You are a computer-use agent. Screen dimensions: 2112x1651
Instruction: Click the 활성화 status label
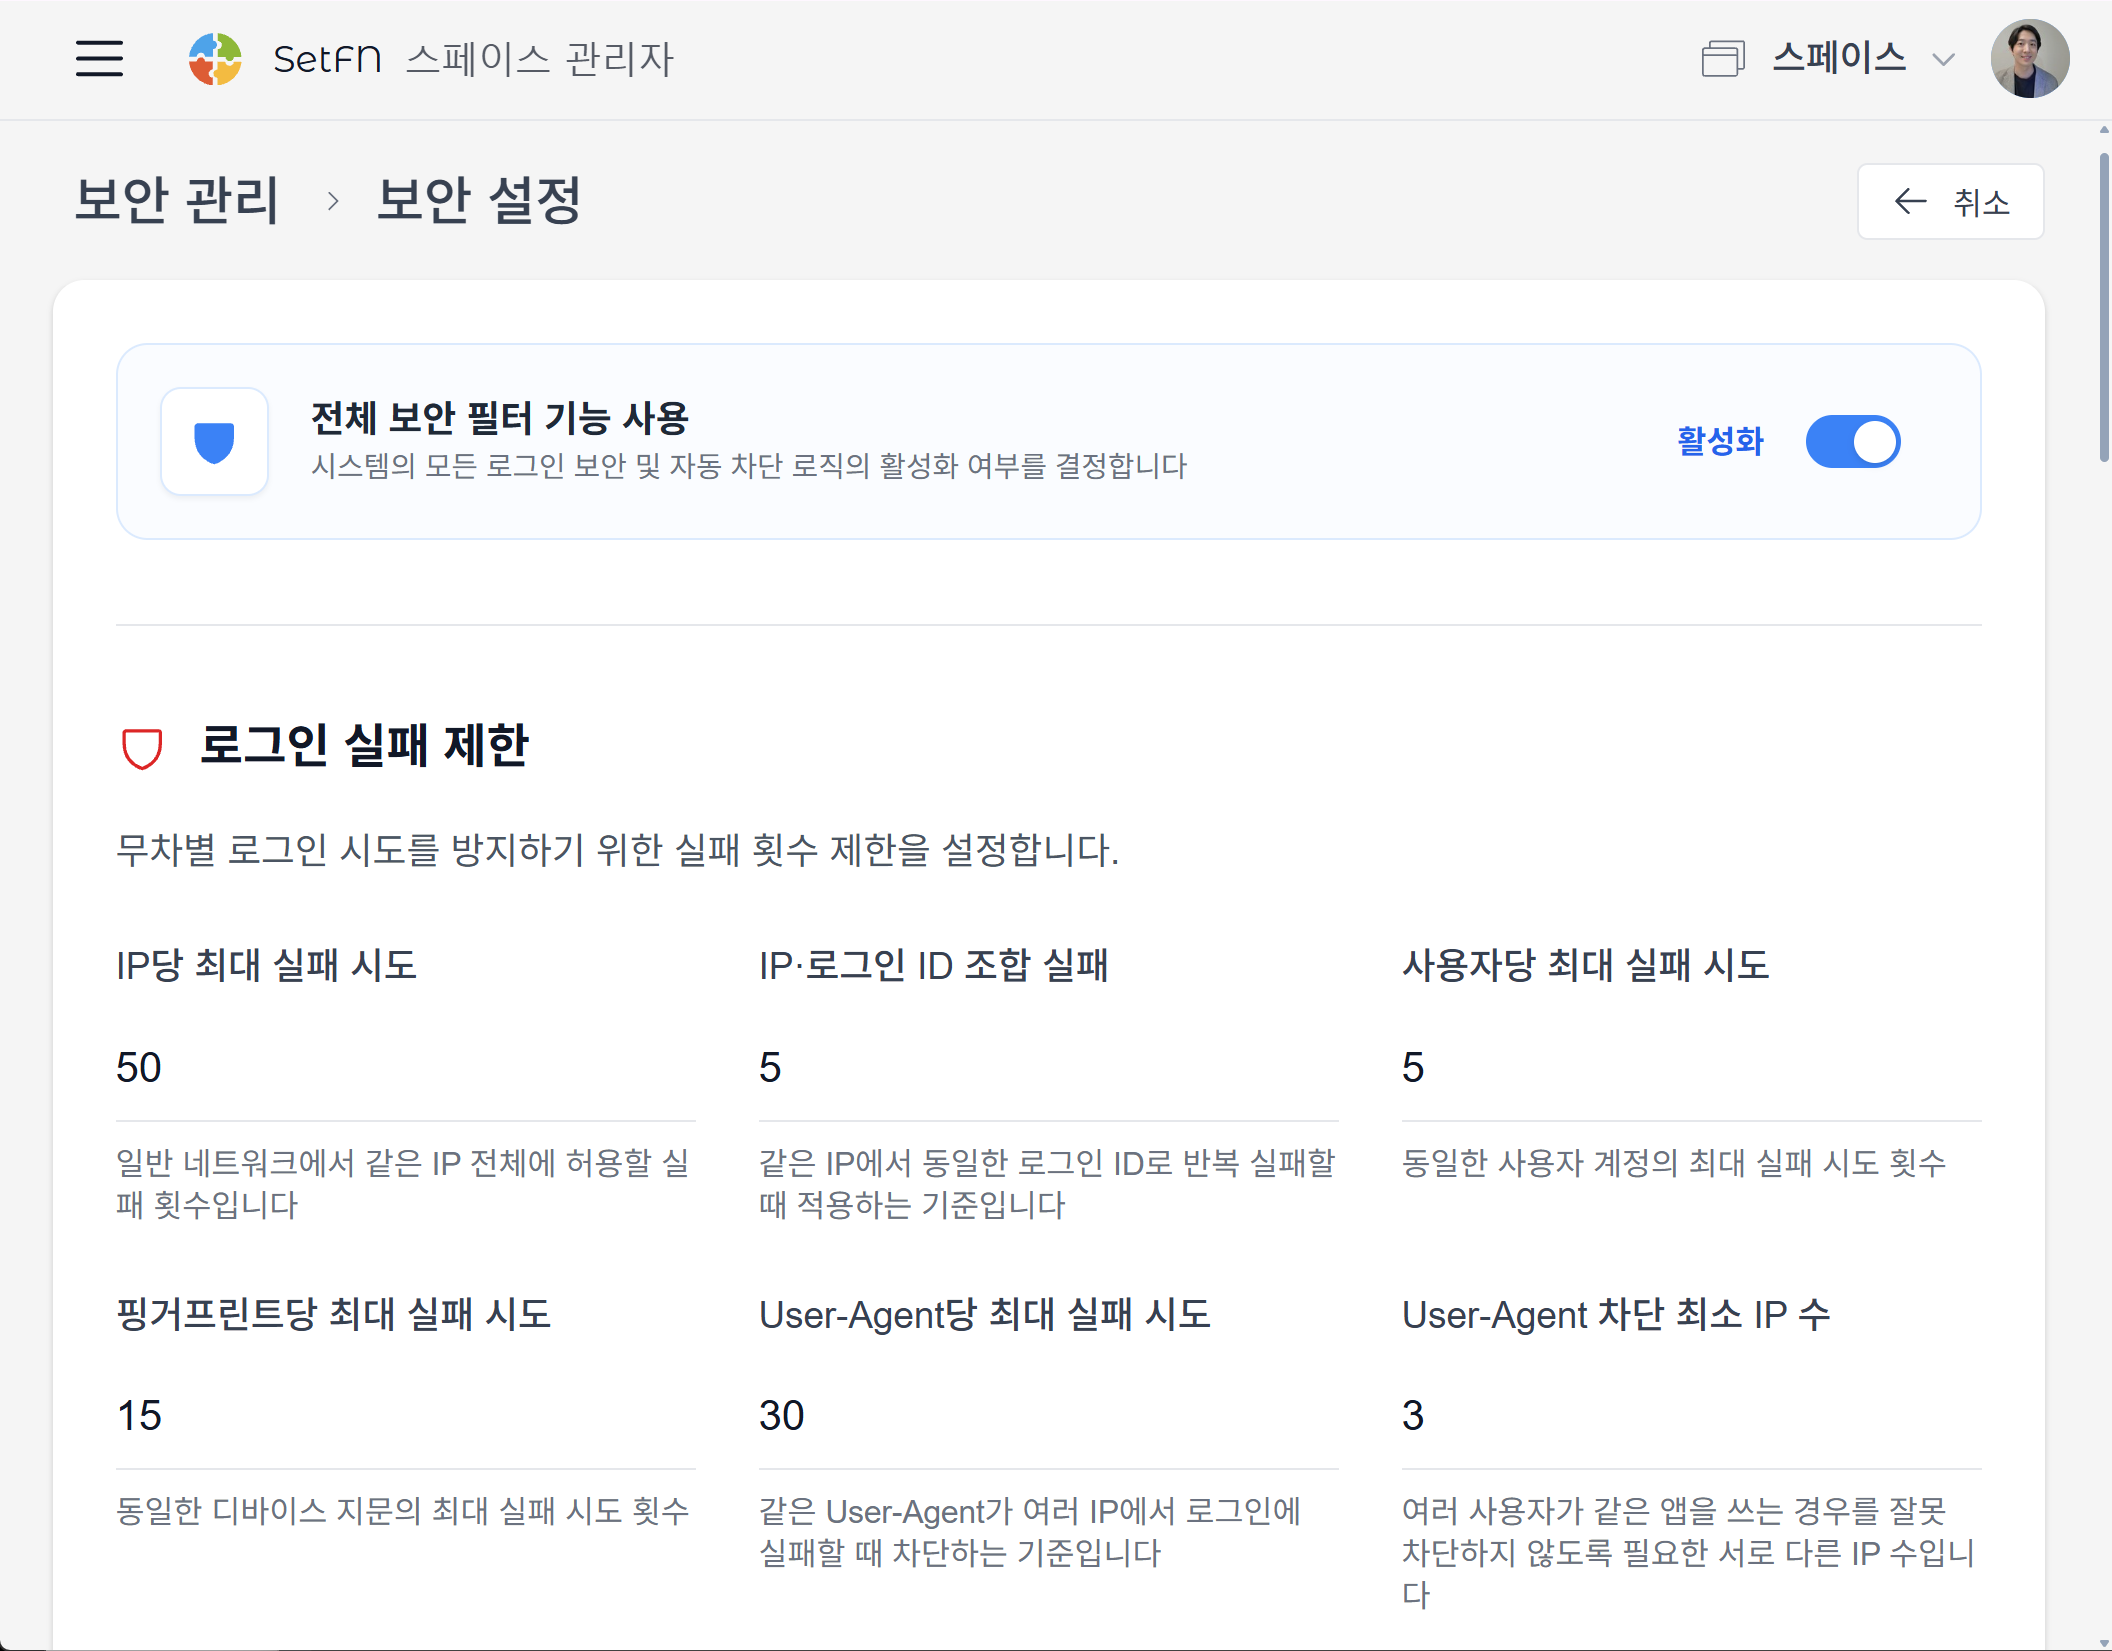pos(1720,442)
